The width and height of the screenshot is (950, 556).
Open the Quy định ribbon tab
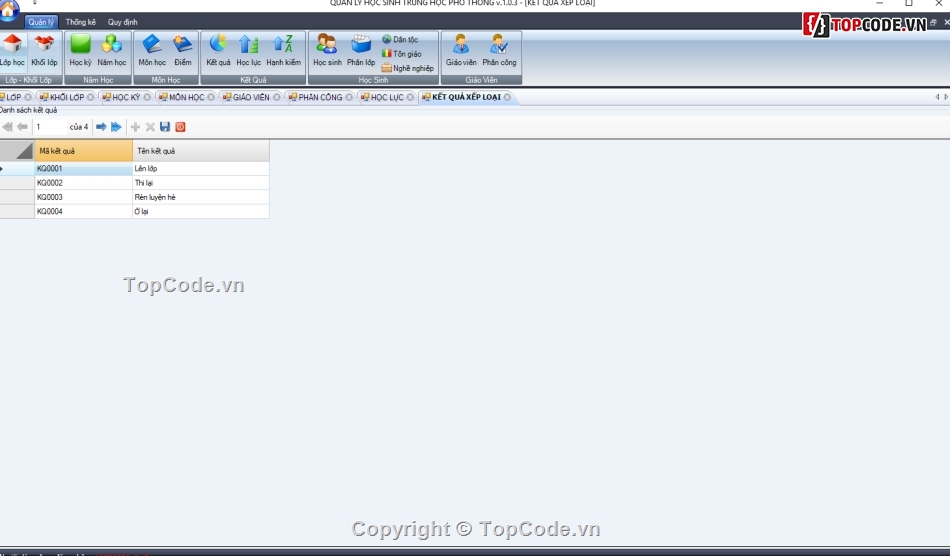pyautogui.click(x=123, y=22)
